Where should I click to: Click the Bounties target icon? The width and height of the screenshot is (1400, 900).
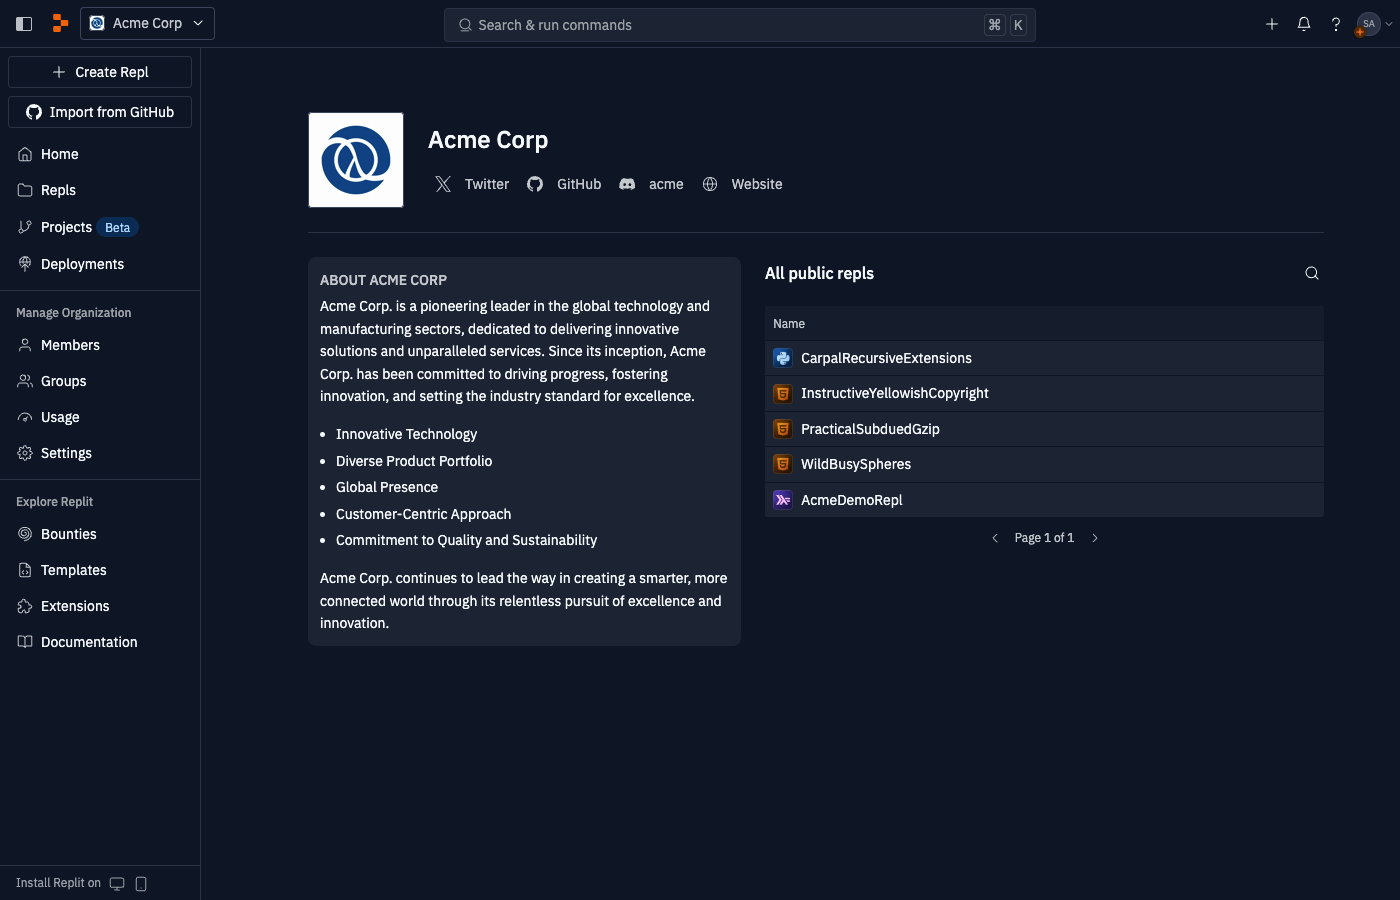tap(25, 534)
